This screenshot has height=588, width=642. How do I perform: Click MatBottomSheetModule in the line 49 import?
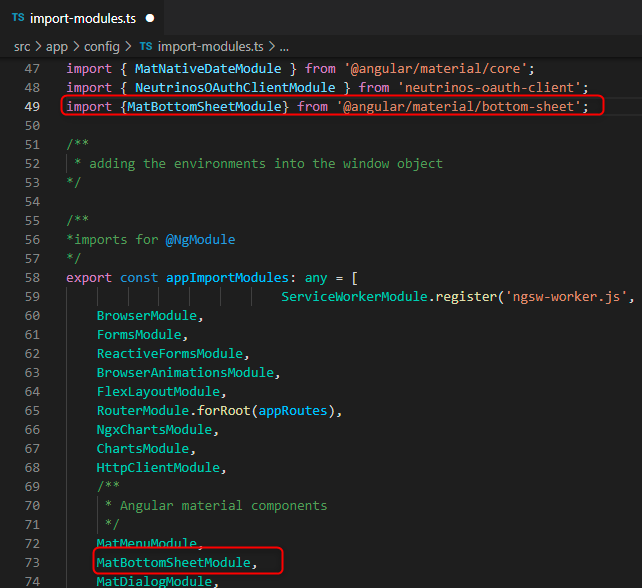(204, 106)
